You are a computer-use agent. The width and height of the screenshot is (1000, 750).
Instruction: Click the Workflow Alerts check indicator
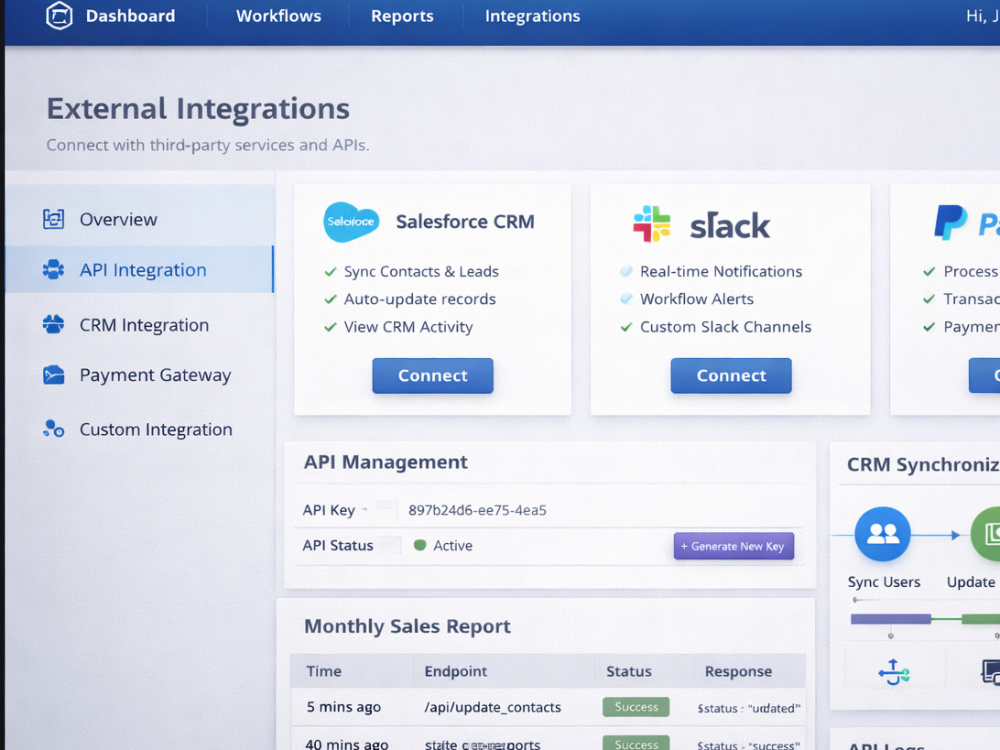pyautogui.click(x=626, y=299)
